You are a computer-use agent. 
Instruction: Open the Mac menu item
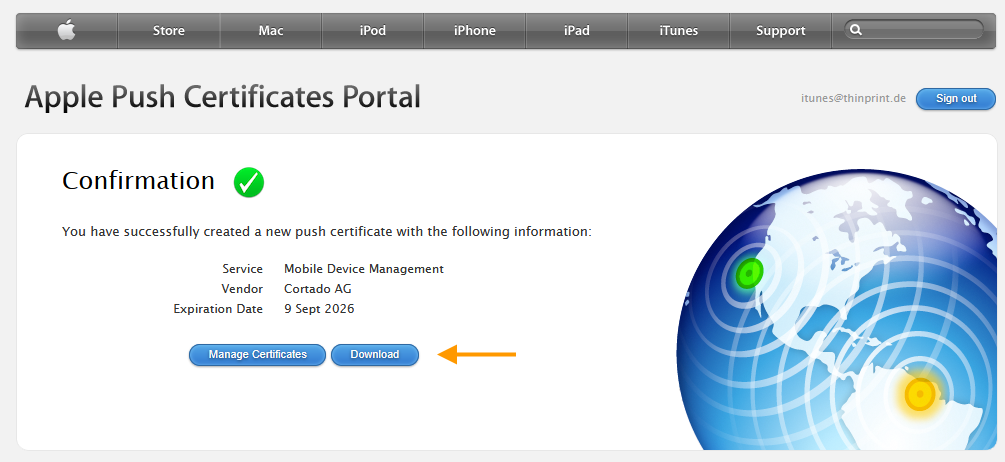point(271,30)
